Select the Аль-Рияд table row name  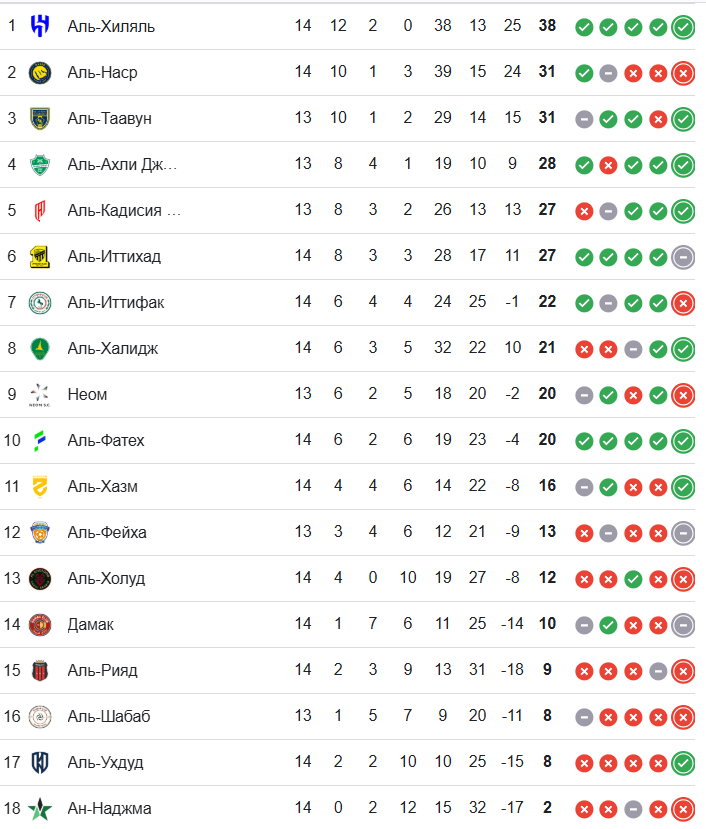[103, 670]
